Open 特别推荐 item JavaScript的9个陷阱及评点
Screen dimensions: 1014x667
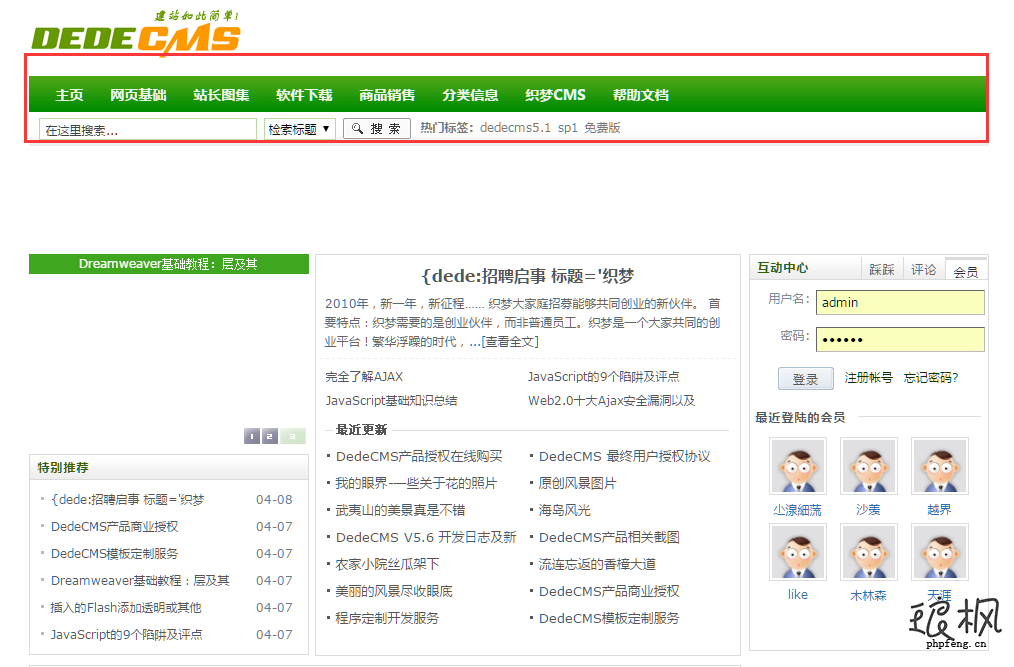tap(127, 635)
